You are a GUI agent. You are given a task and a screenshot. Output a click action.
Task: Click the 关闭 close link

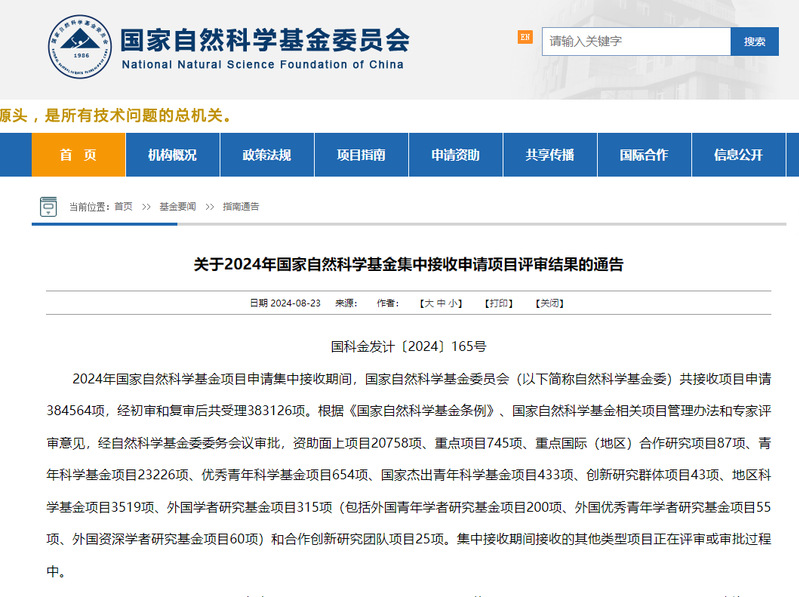pyautogui.click(x=549, y=303)
